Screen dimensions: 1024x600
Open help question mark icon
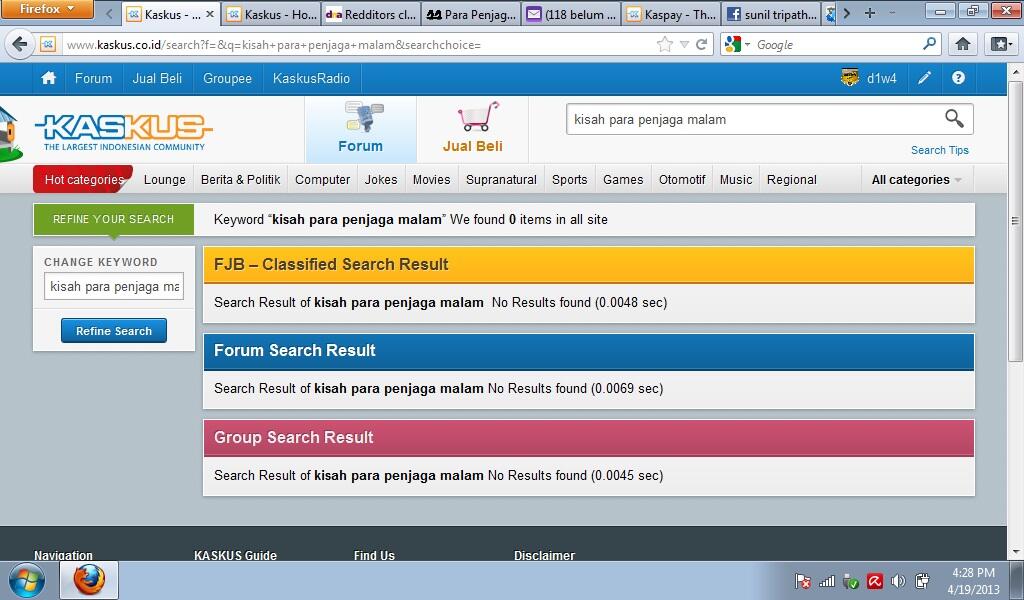[958, 78]
